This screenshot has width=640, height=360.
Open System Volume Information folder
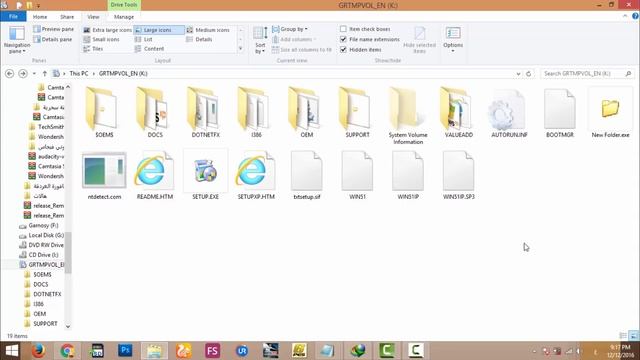pos(408,116)
